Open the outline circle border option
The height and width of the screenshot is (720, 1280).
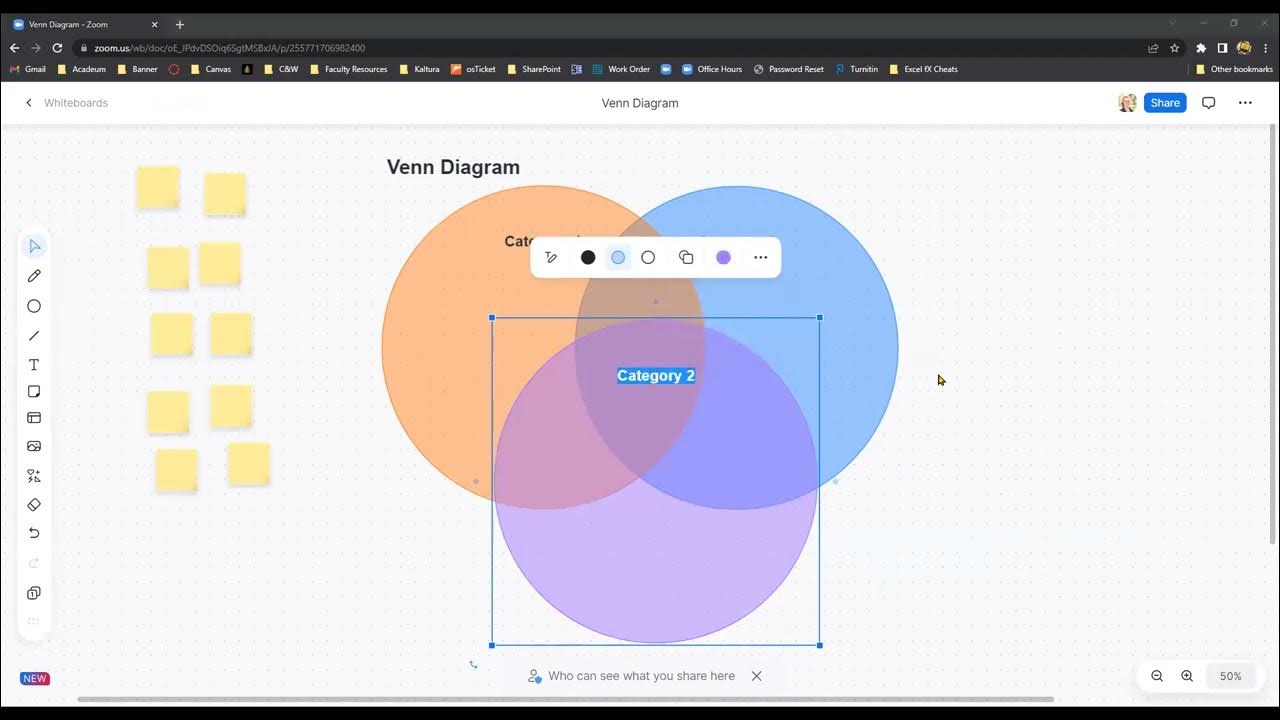coord(648,257)
